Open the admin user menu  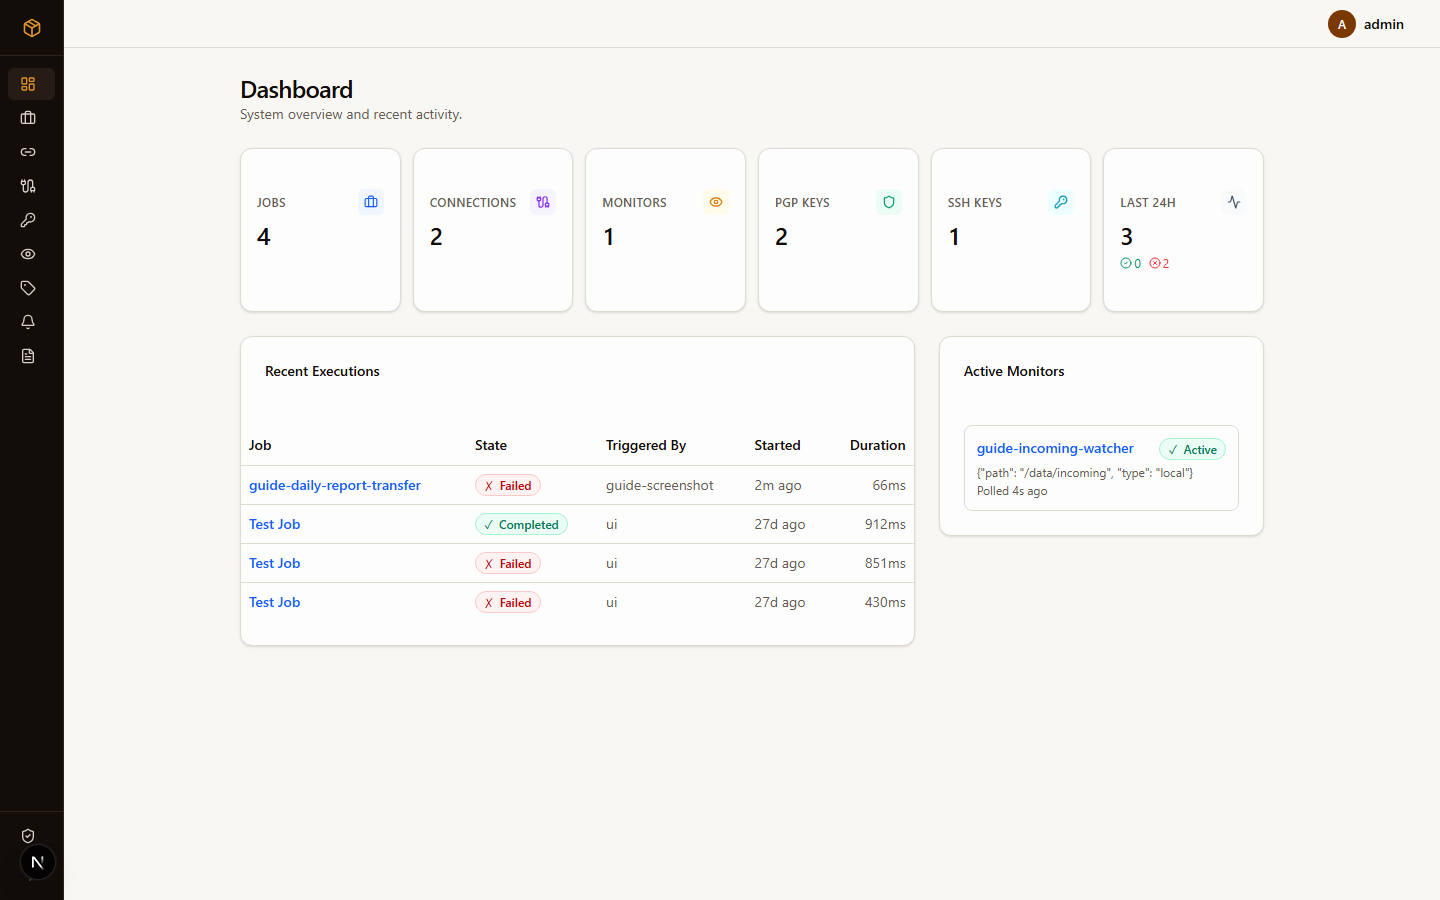coord(1366,24)
